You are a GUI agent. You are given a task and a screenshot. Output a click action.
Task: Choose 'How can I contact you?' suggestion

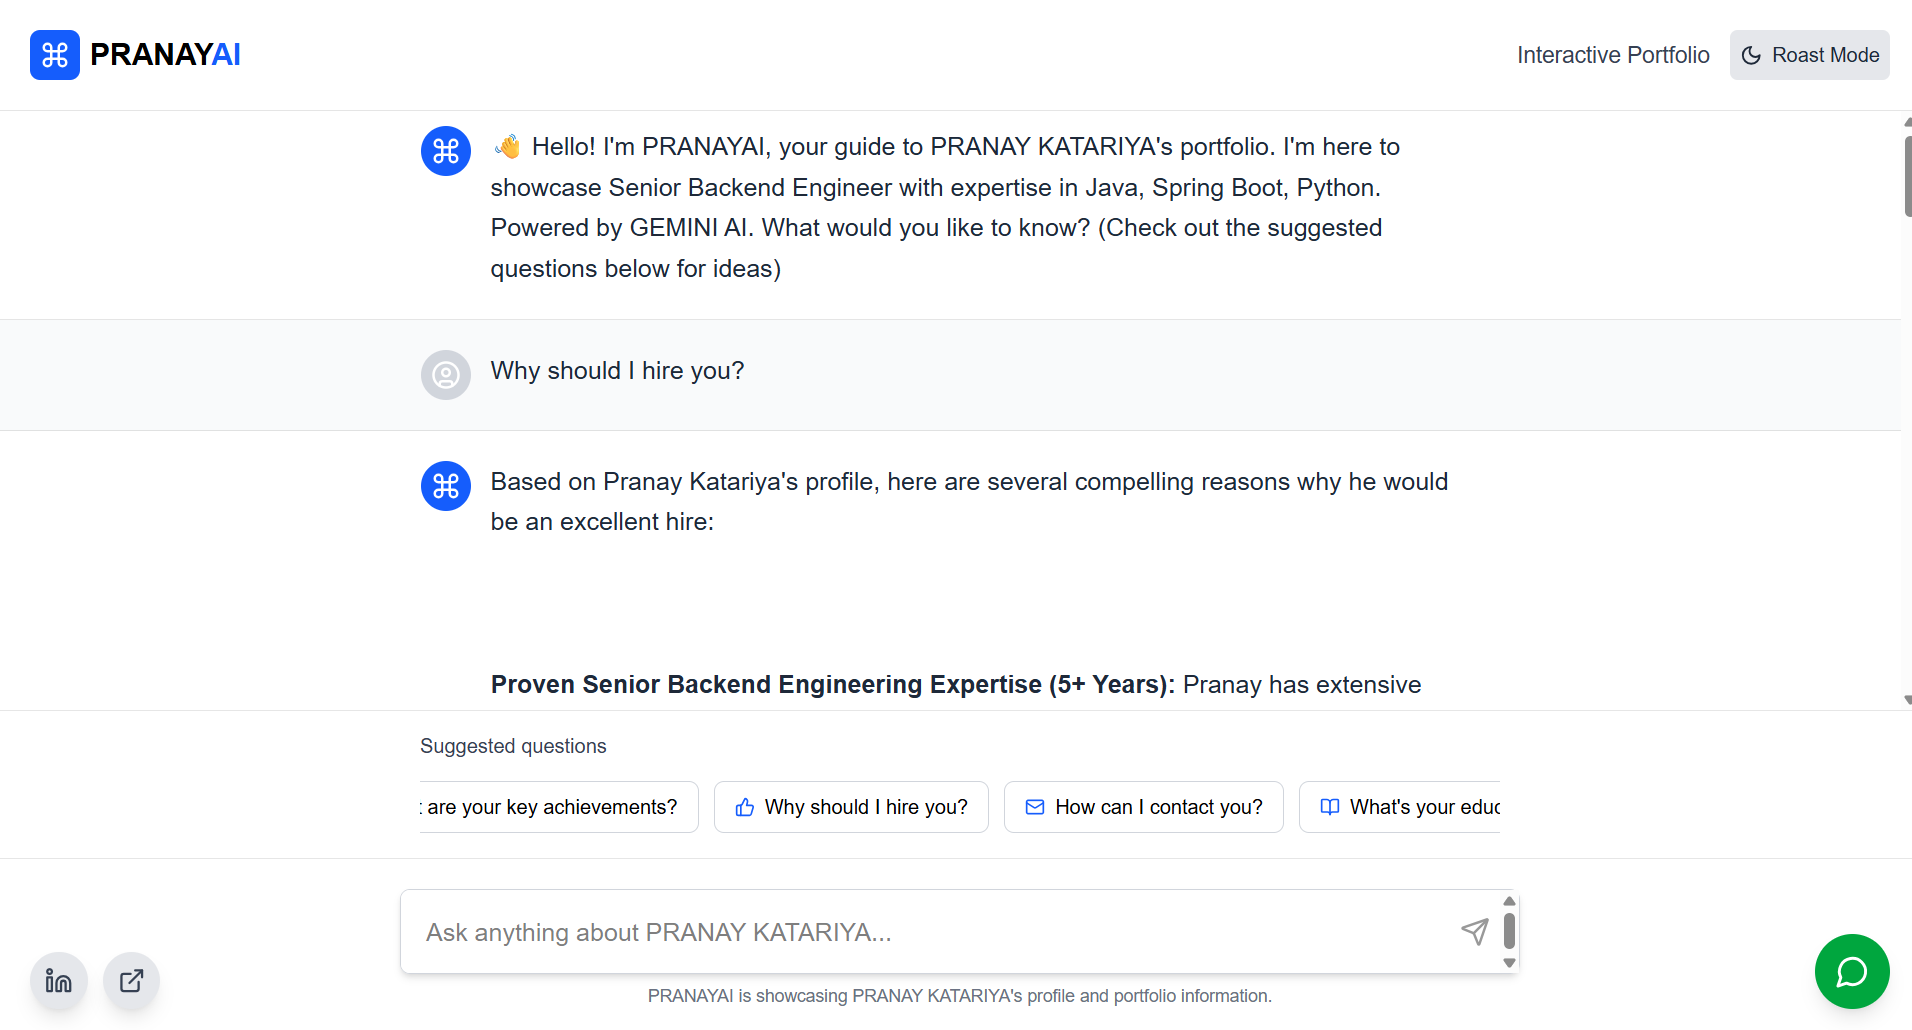tap(1143, 807)
